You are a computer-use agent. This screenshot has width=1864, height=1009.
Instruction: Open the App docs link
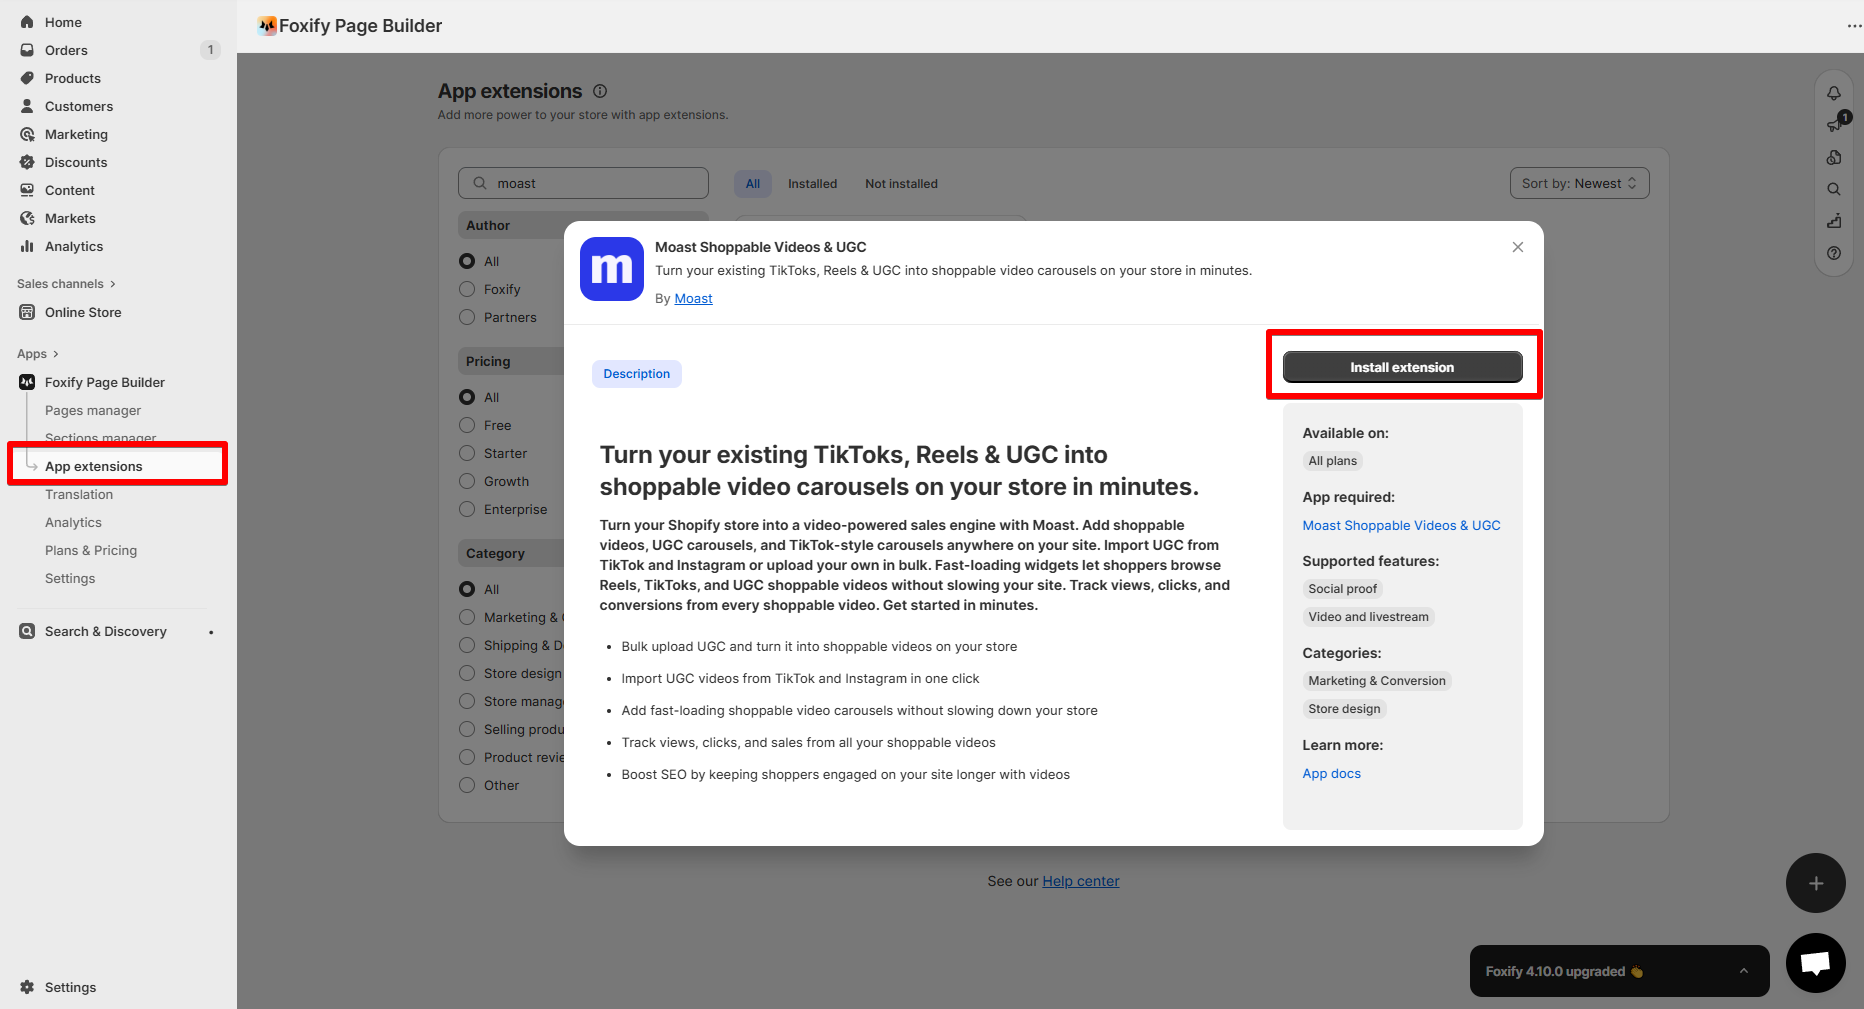1331,773
